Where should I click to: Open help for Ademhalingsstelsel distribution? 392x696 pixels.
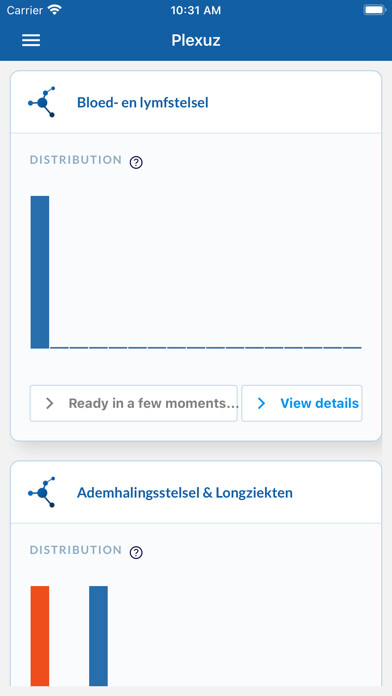(136, 553)
